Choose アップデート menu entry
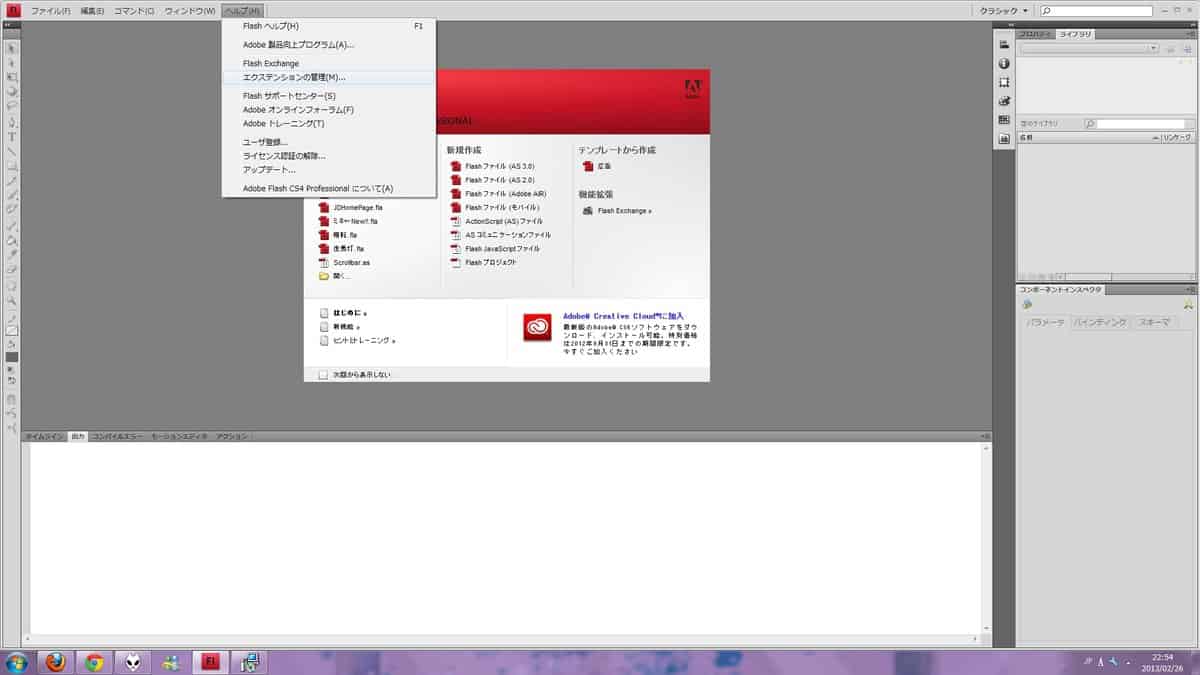 [x=329, y=170]
